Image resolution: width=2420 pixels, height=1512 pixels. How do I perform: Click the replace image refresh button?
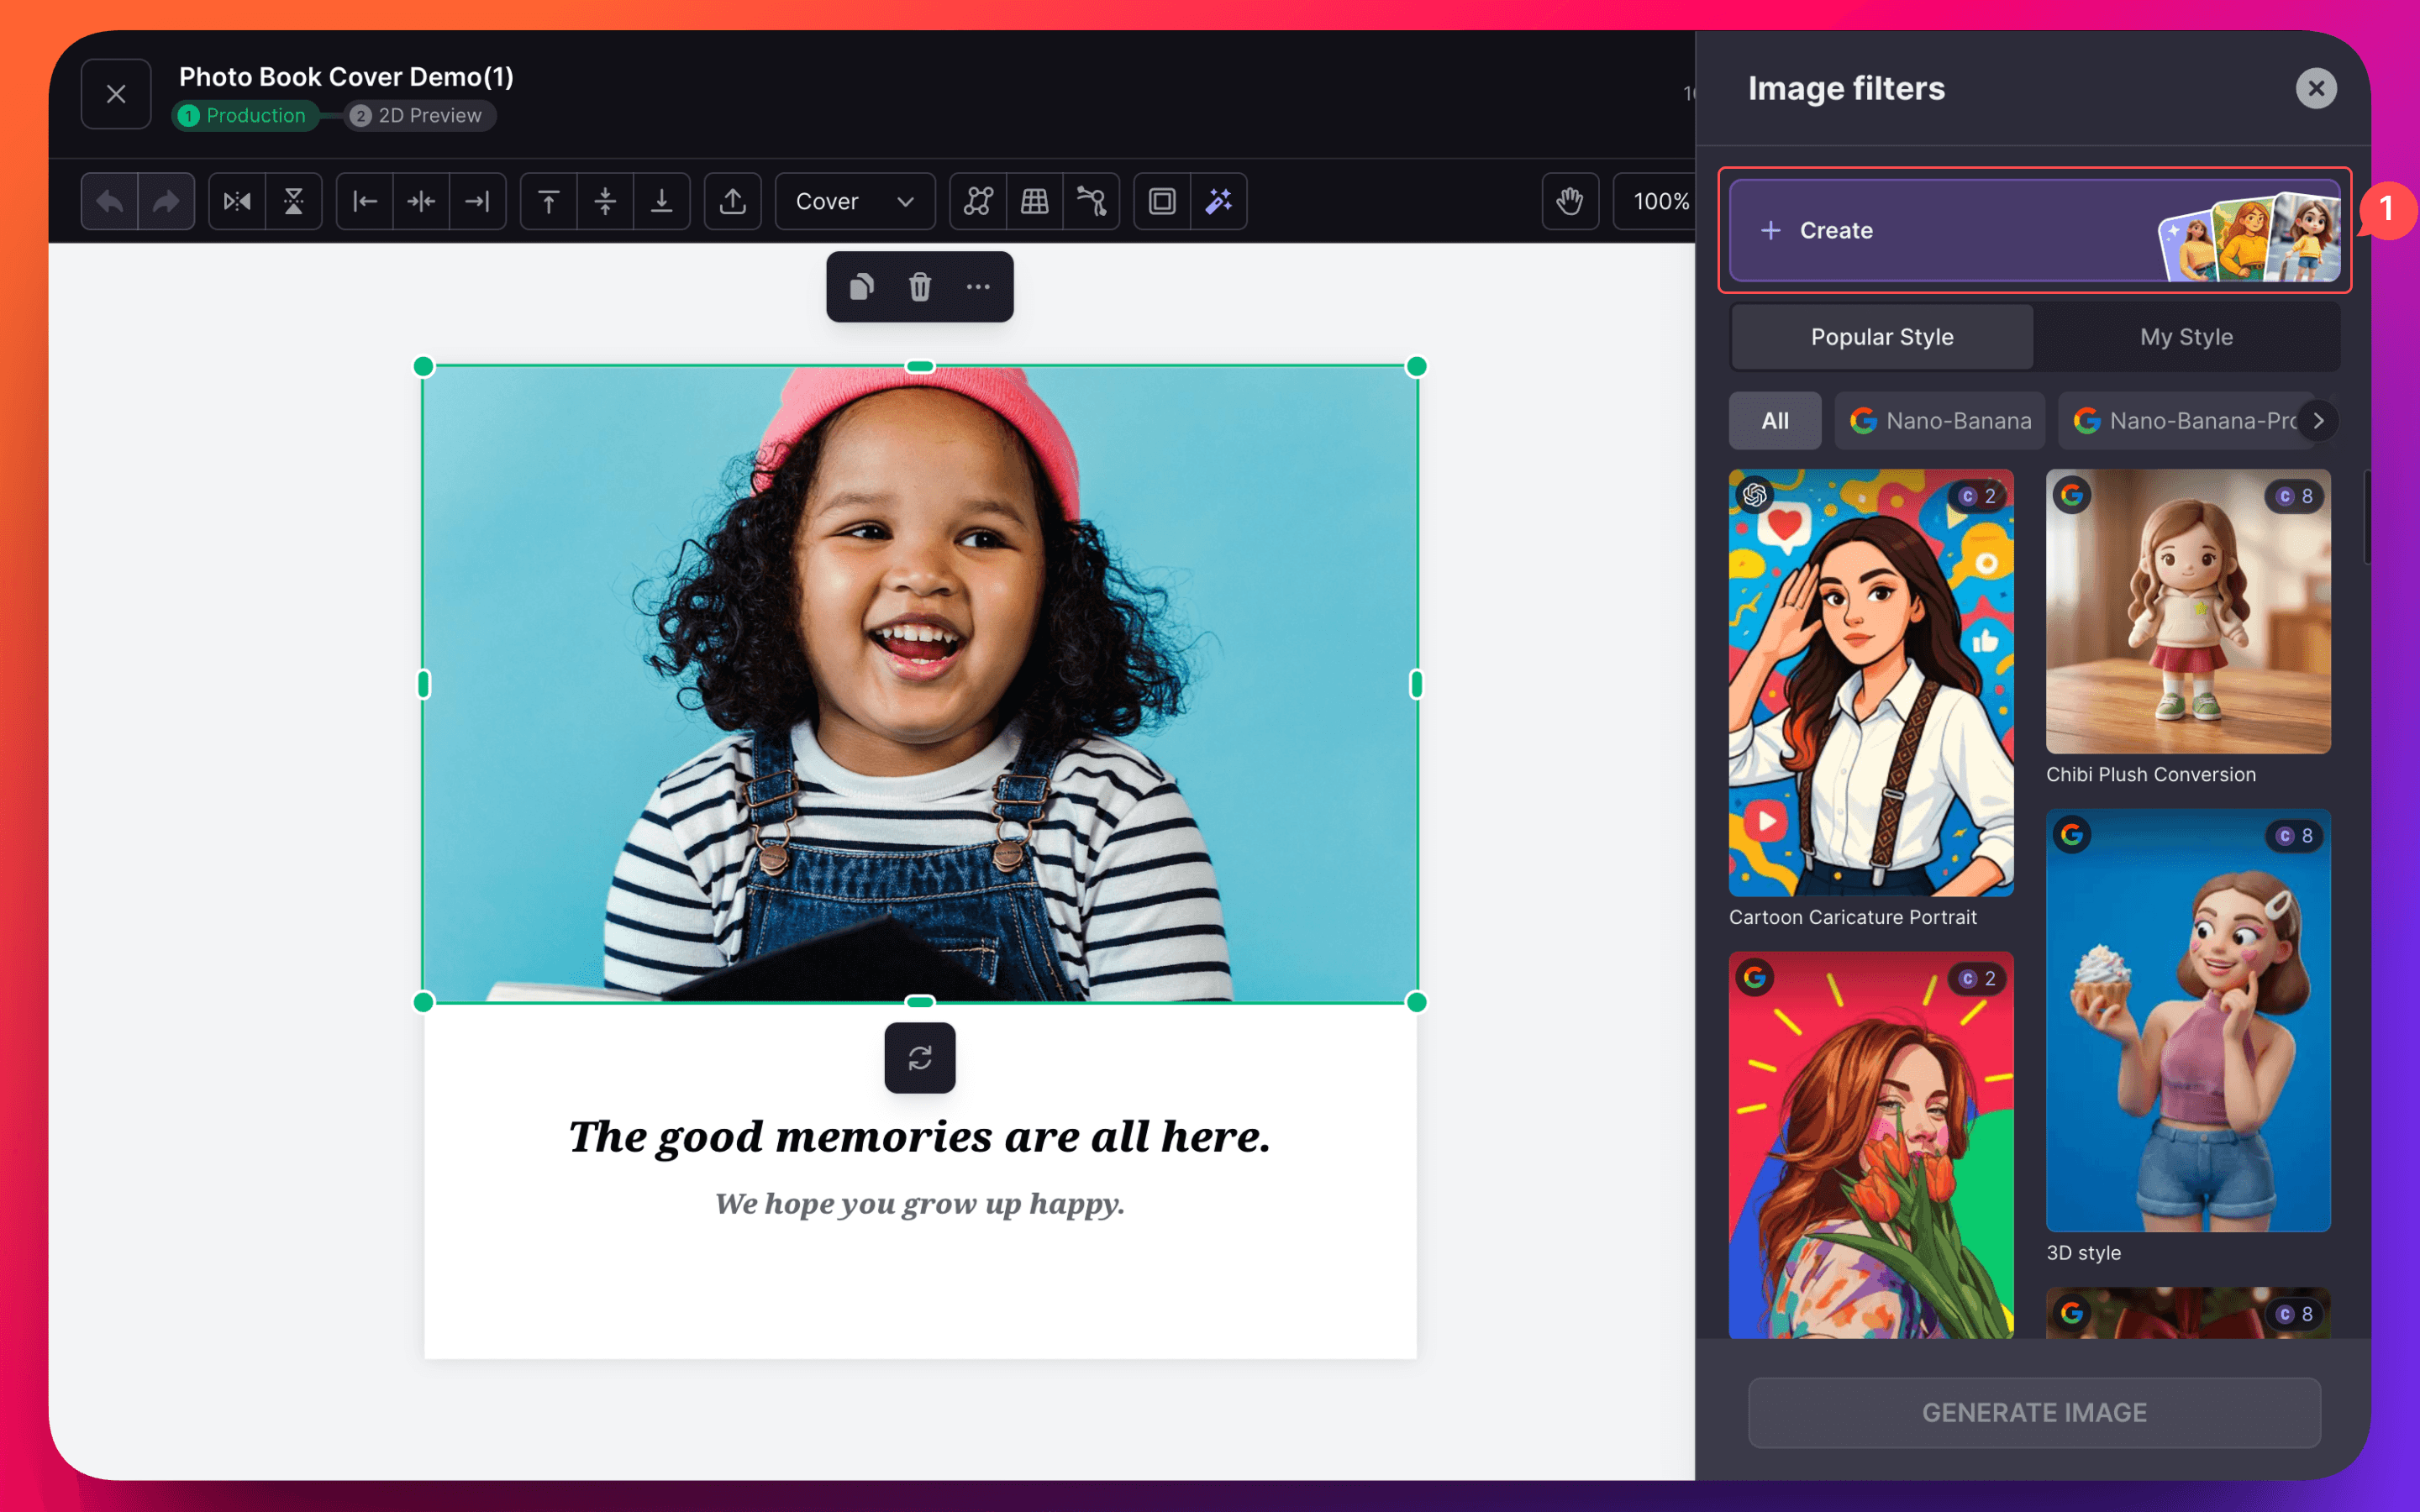(919, 1057)
